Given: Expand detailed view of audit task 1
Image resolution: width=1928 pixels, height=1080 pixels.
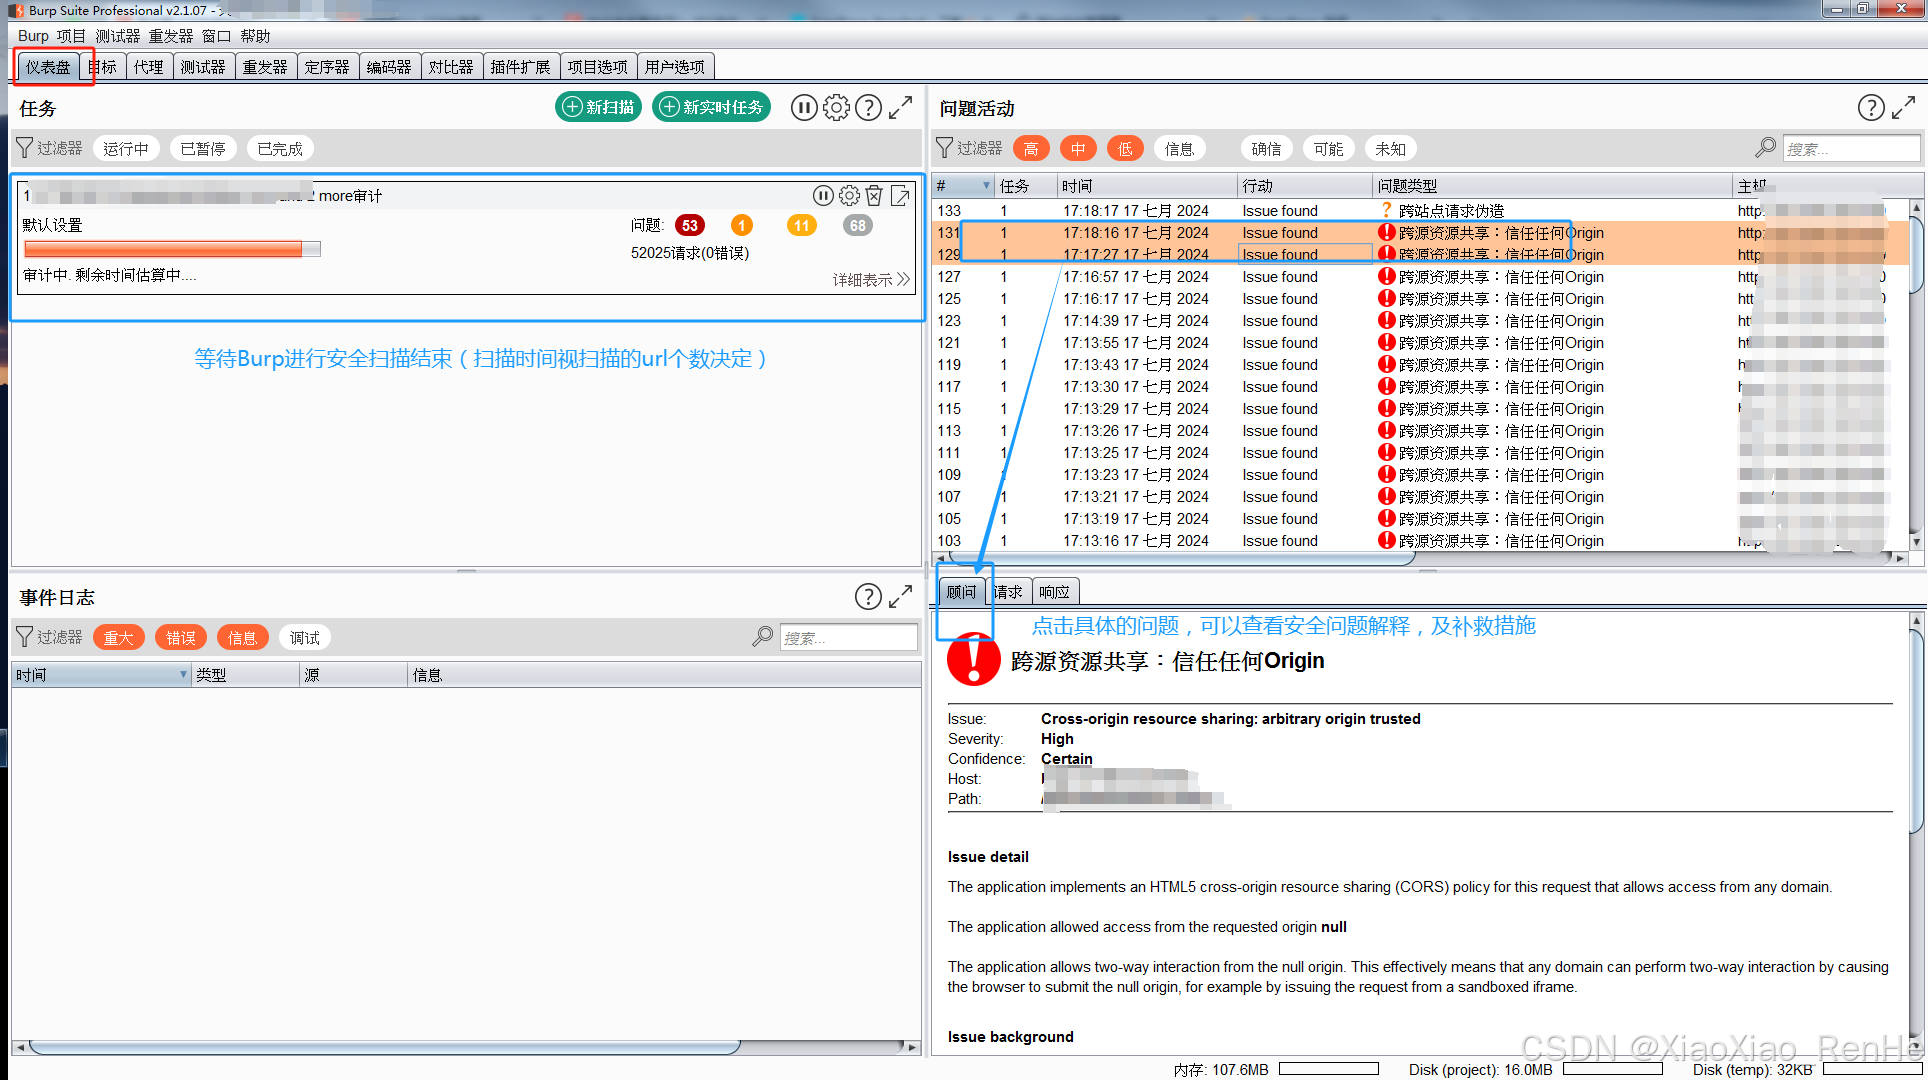Looking at the screenshot, I should [871, 280].
